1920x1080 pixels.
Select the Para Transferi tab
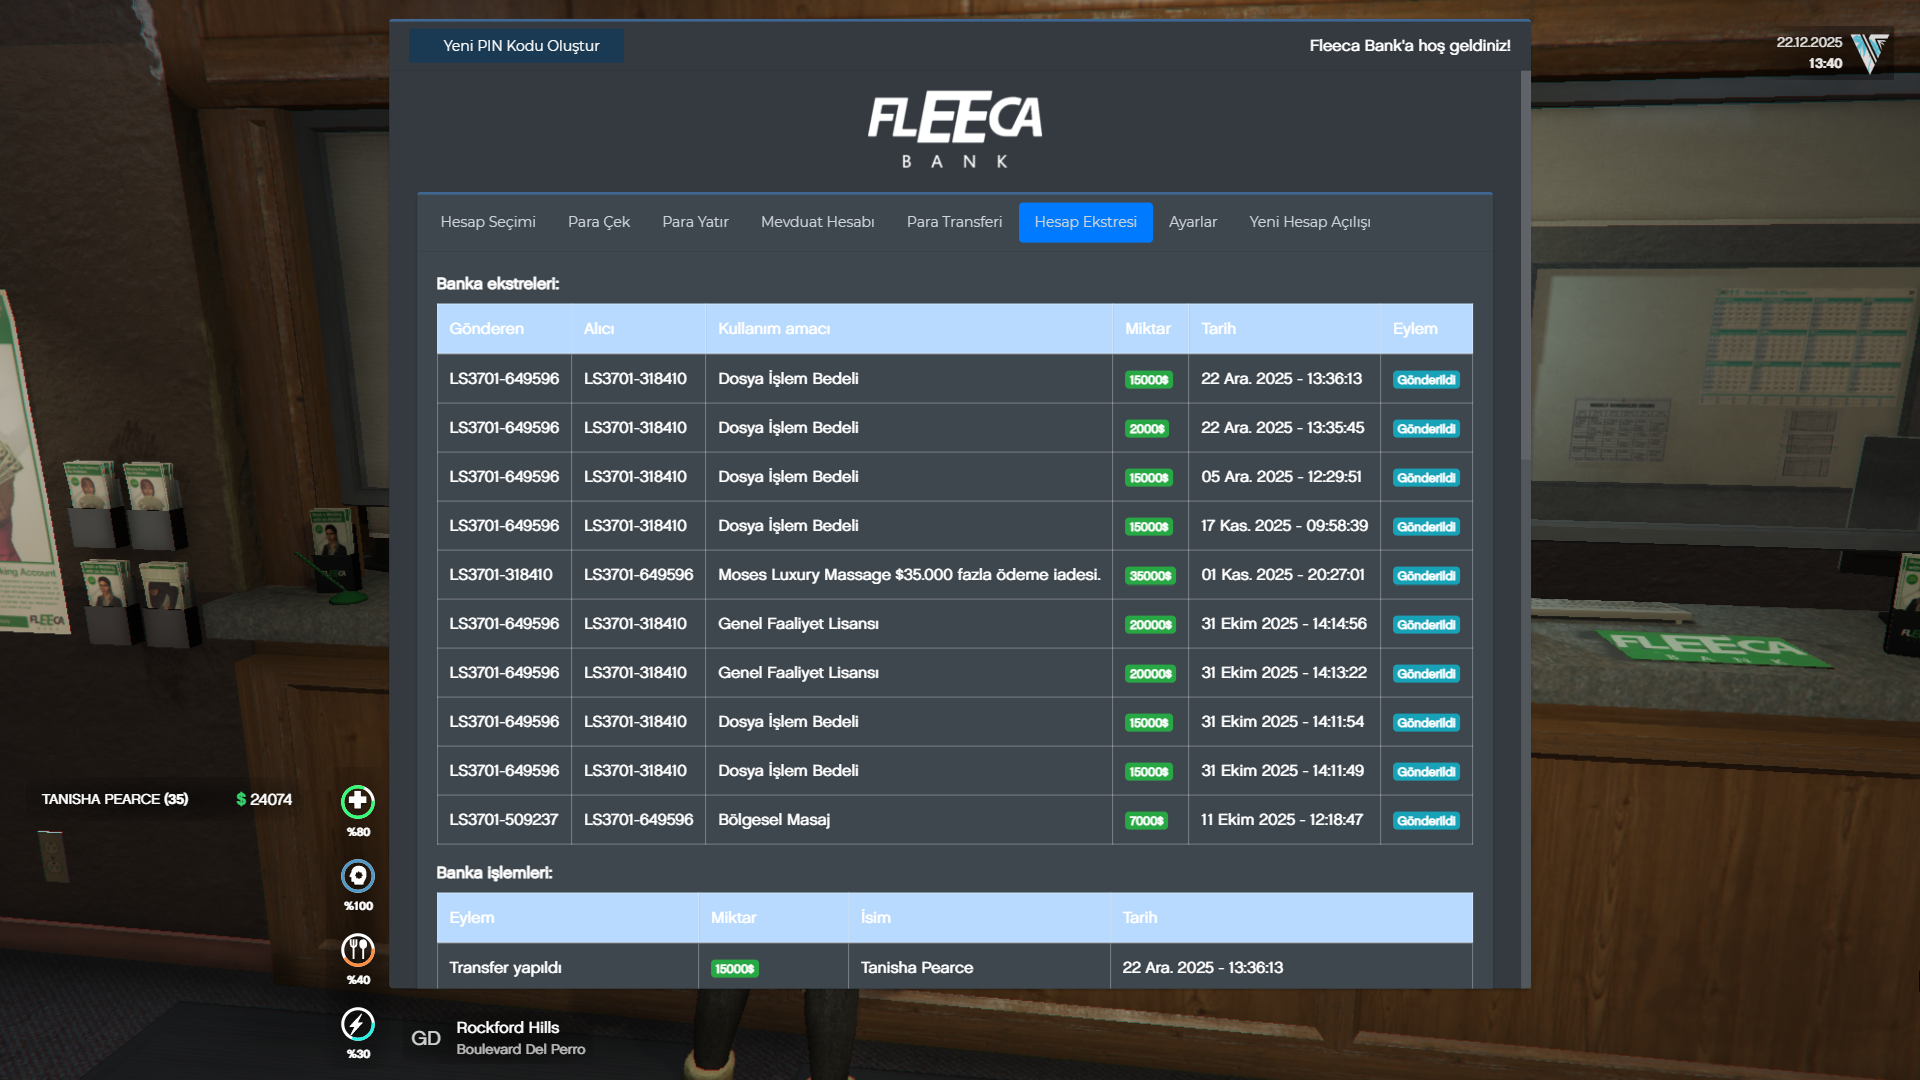tap(954, 222)
